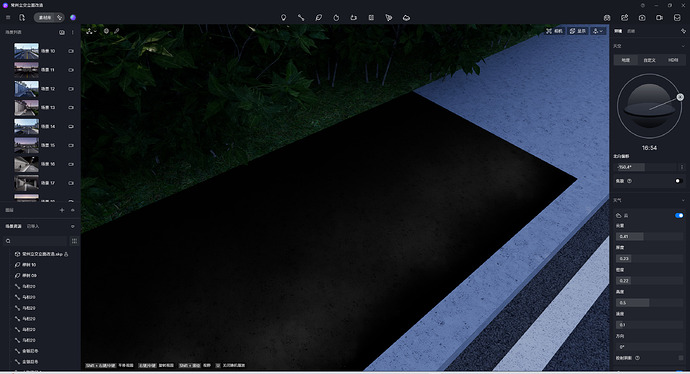Collapse the sky section chevron
Image resolution: width=690 pixels, height=374 pixels.
click(683, 46)
